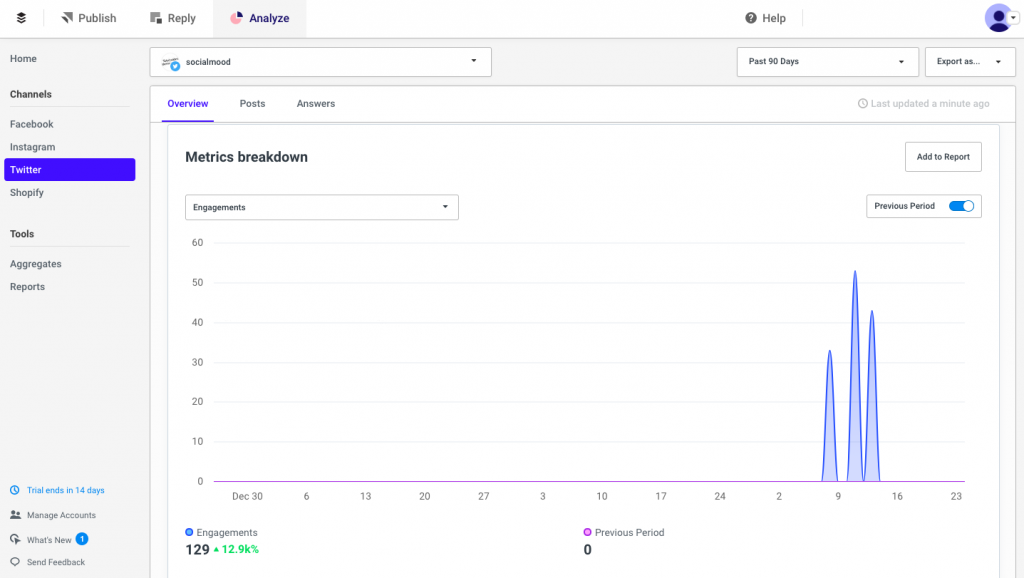This screenshot has height=578, width=1024.
Task: Click the Send Feedback speech bubble icon
Action: tap(15, 562)
